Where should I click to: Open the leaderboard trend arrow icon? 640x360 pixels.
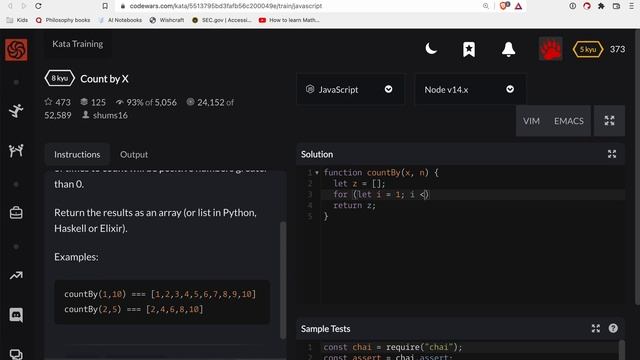coord(16,276)
